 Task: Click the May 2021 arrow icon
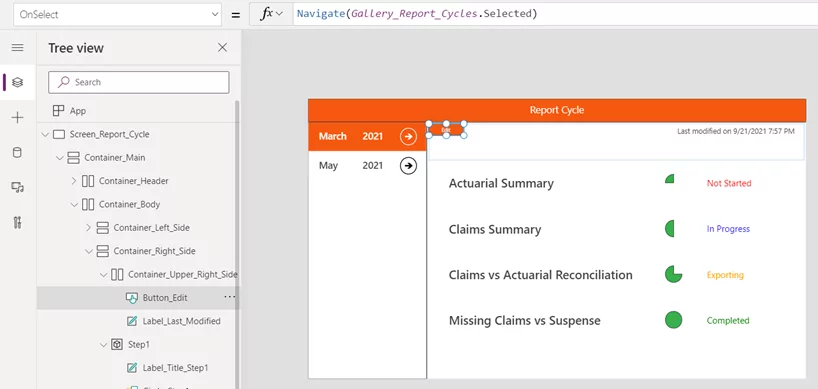(408, 166)
